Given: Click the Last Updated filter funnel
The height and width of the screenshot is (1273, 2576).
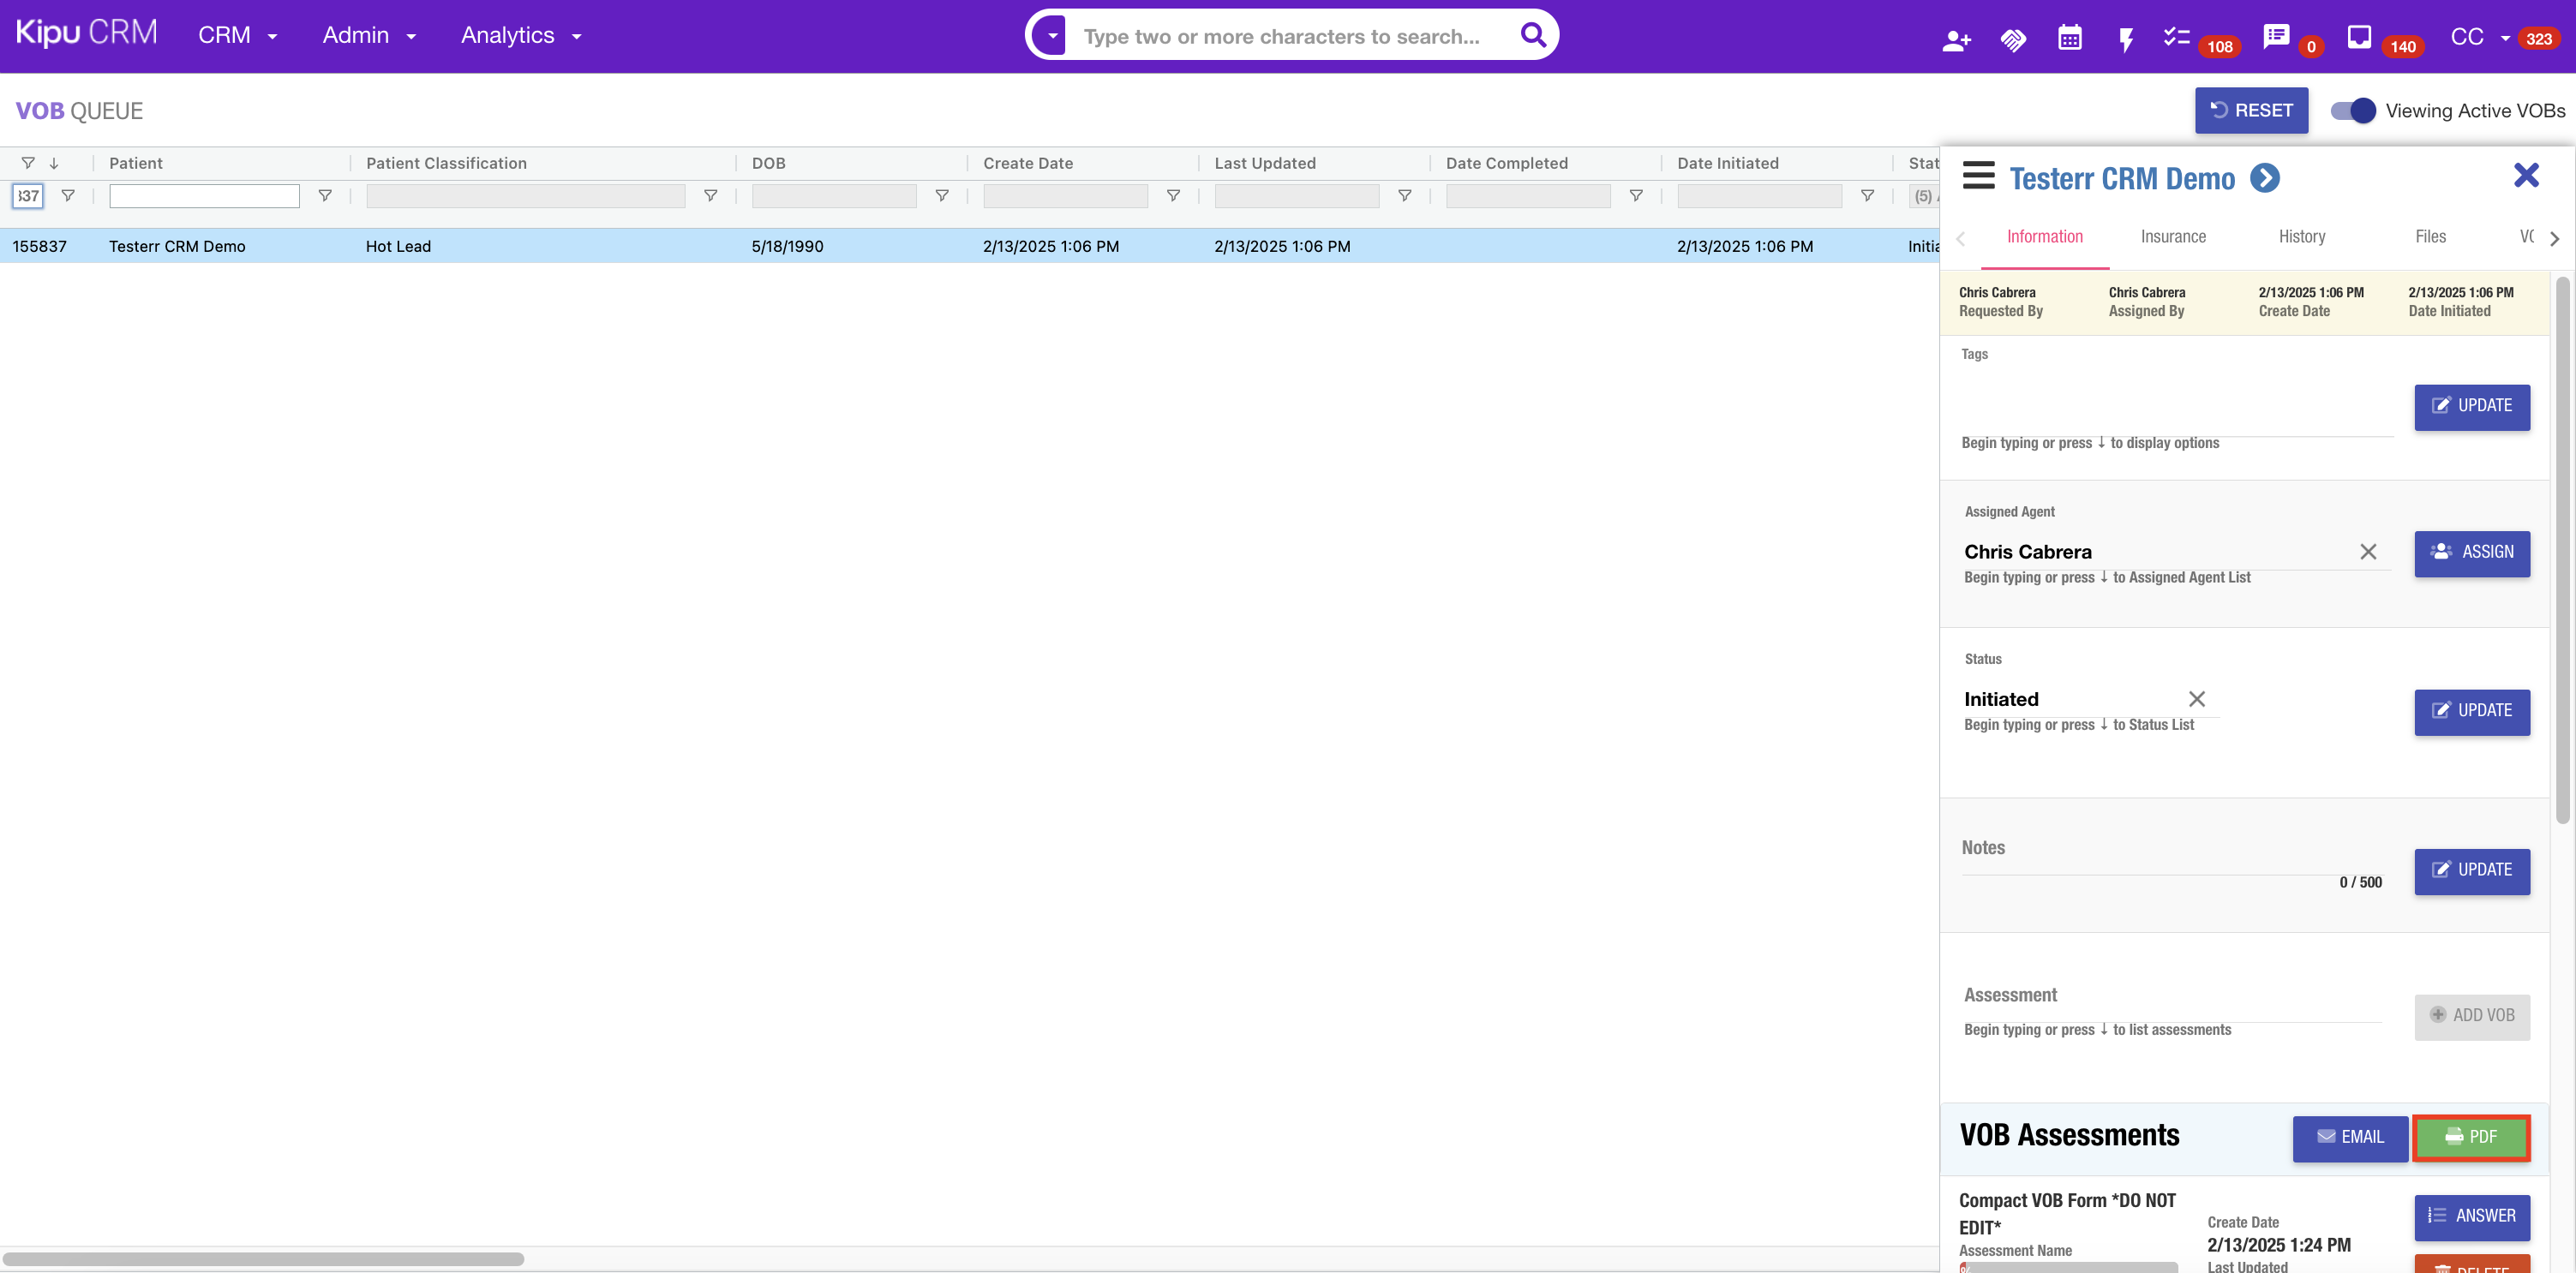Looking at the screenshot, I should click(x=1405, y=196).
